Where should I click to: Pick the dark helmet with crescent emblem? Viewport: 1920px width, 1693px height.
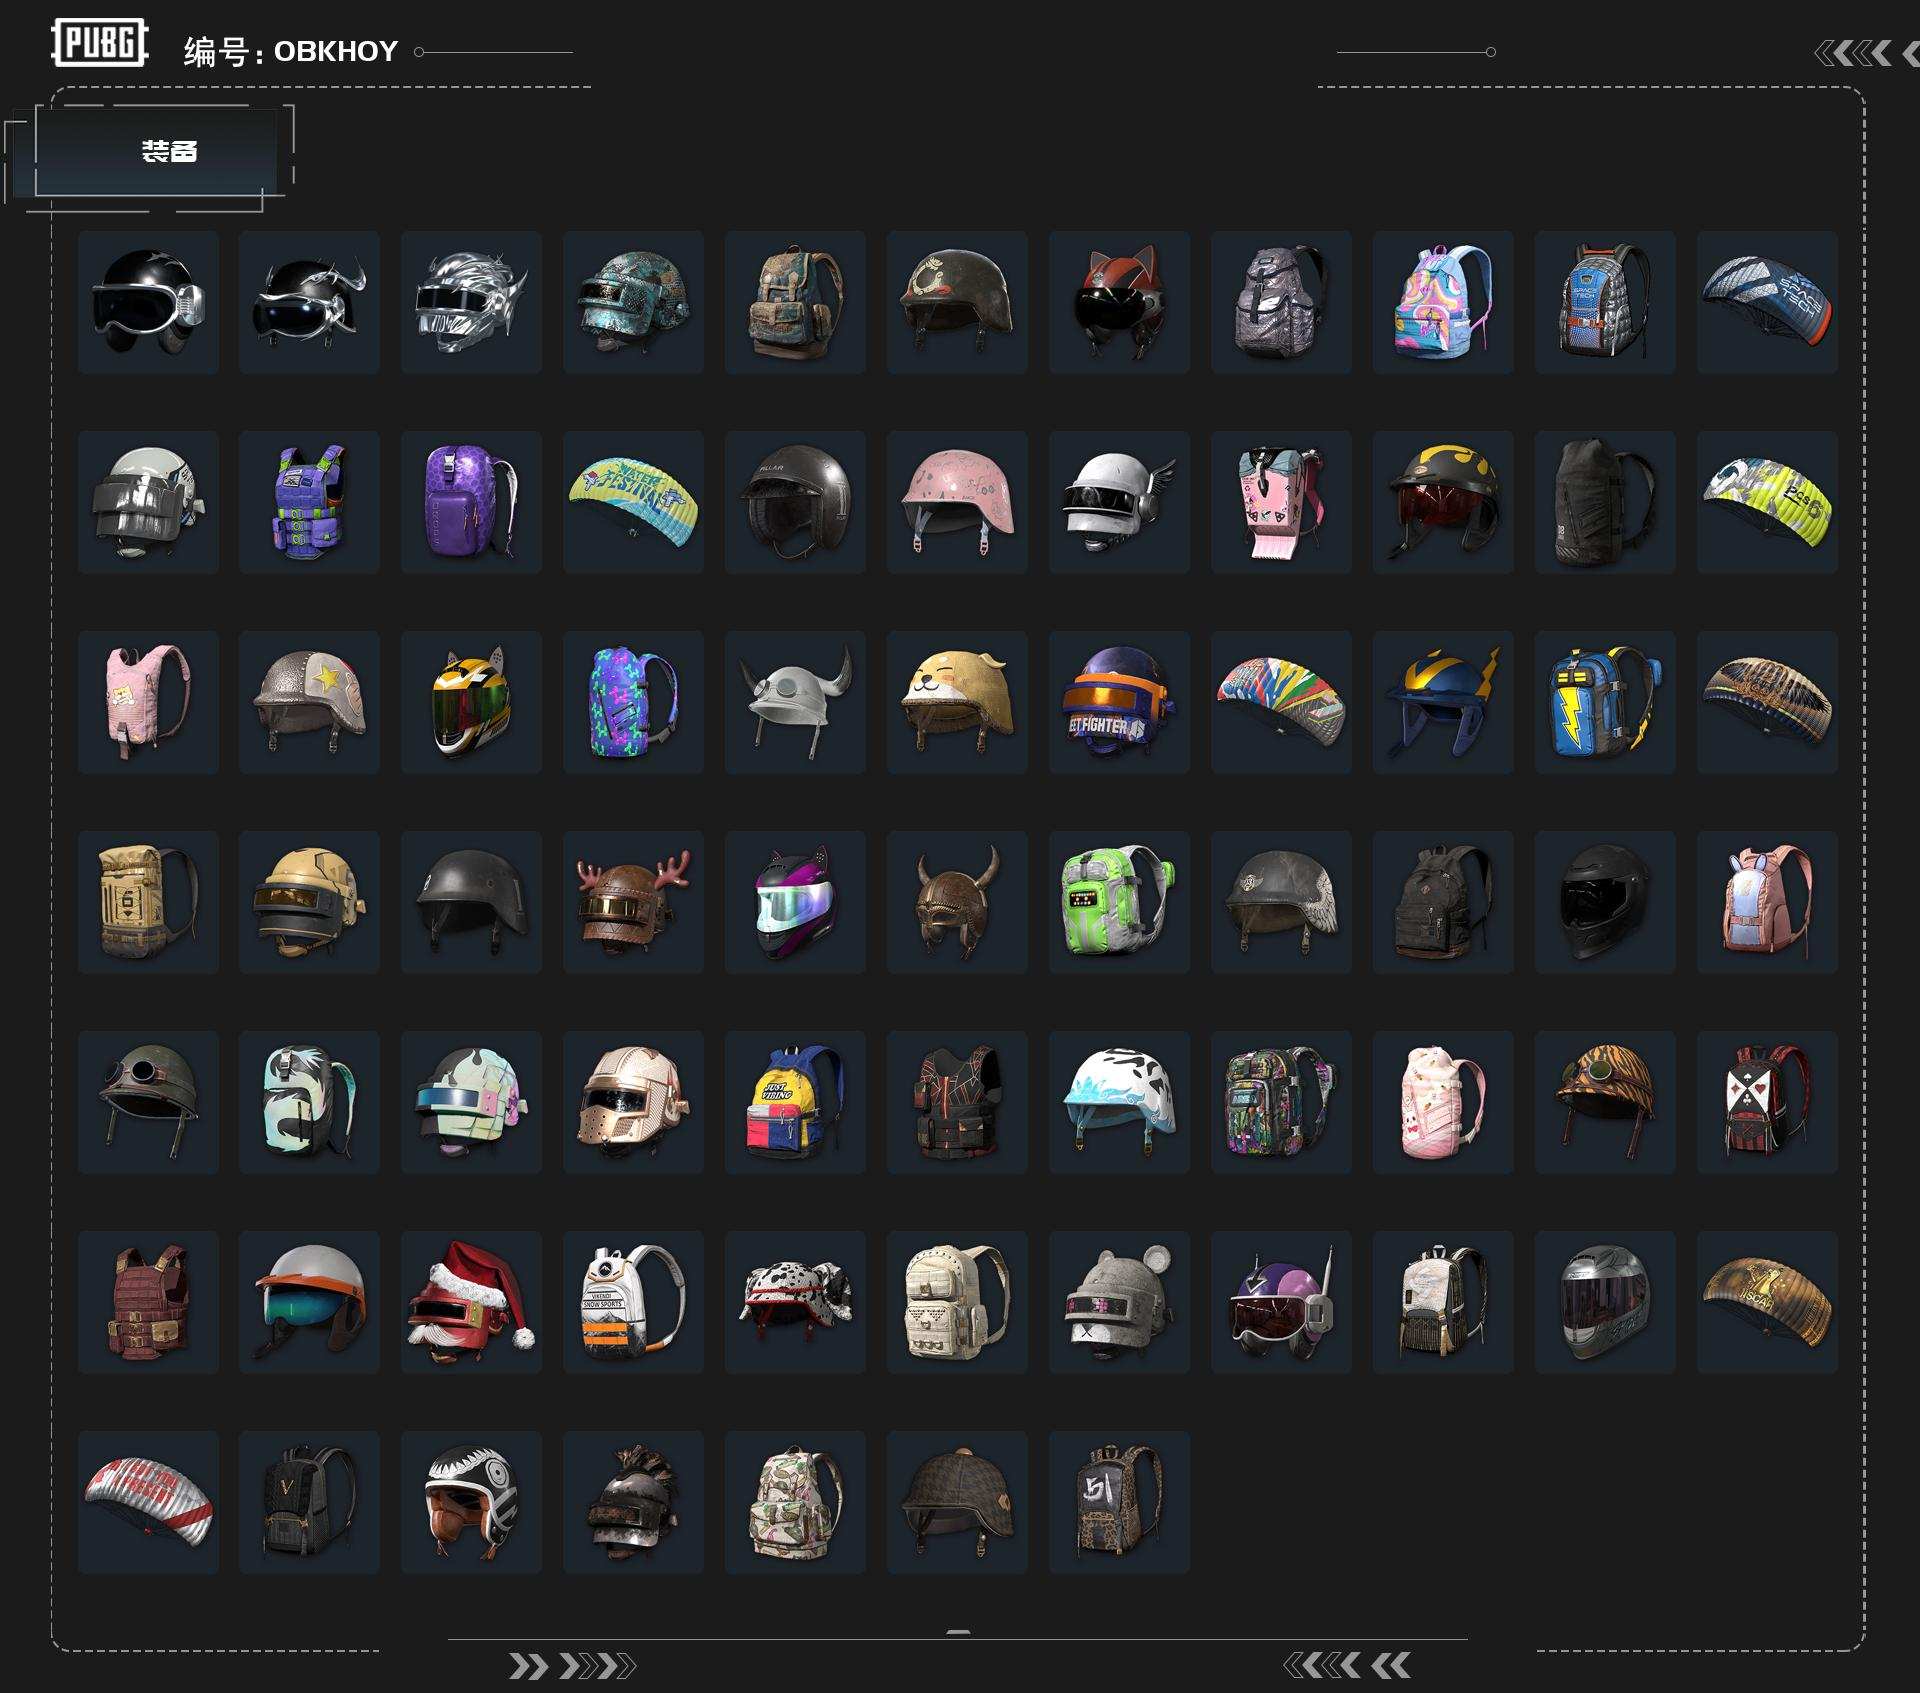pos(957,302)
